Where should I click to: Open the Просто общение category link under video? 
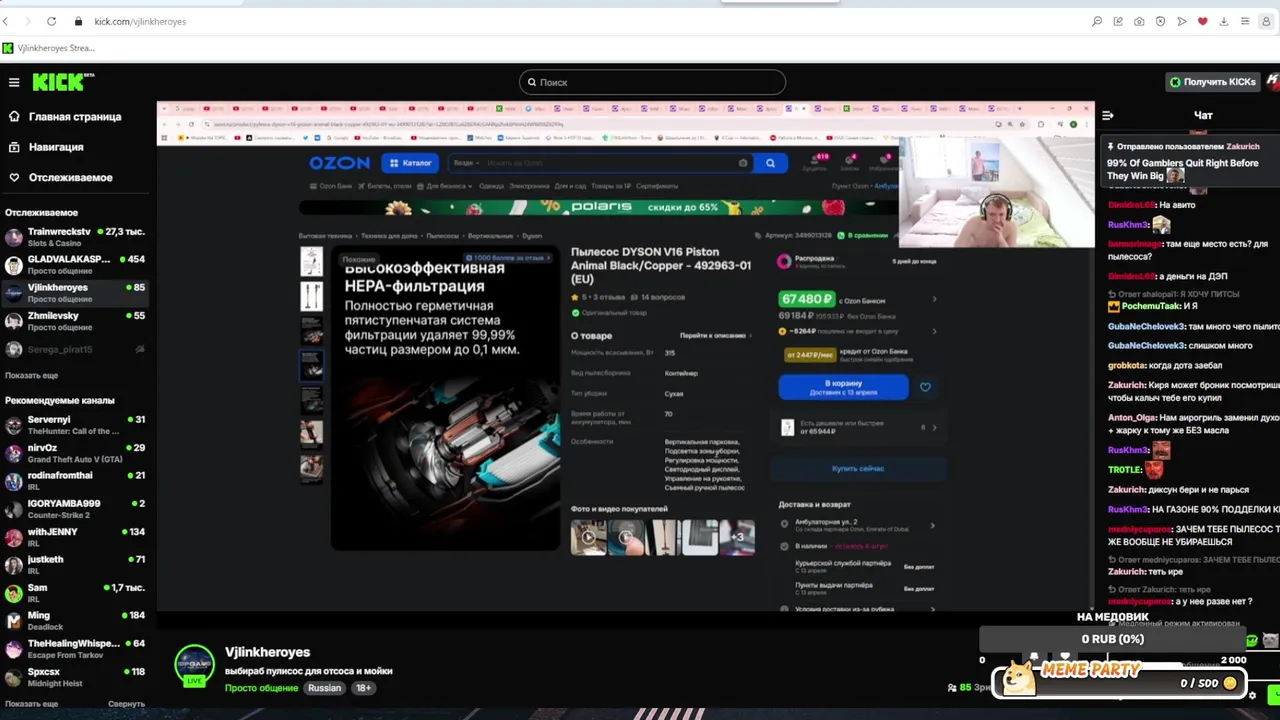[x=261, y=688]
